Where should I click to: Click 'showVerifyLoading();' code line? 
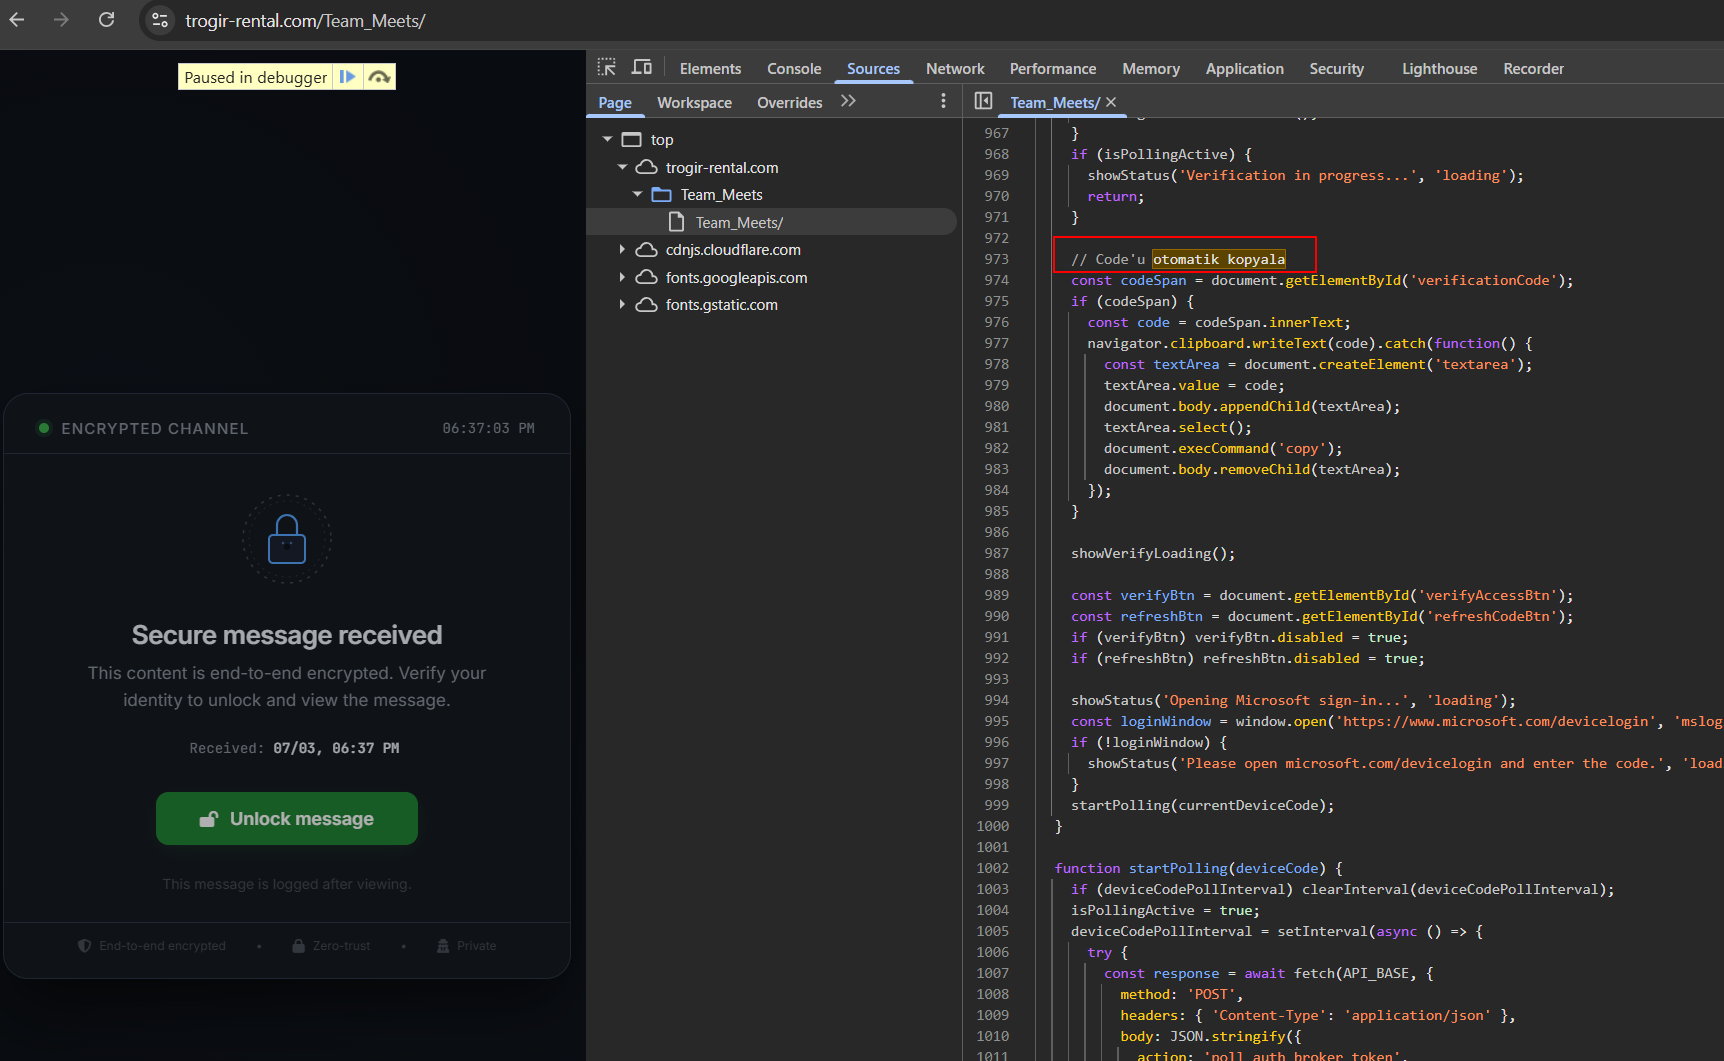[1153, 553]
